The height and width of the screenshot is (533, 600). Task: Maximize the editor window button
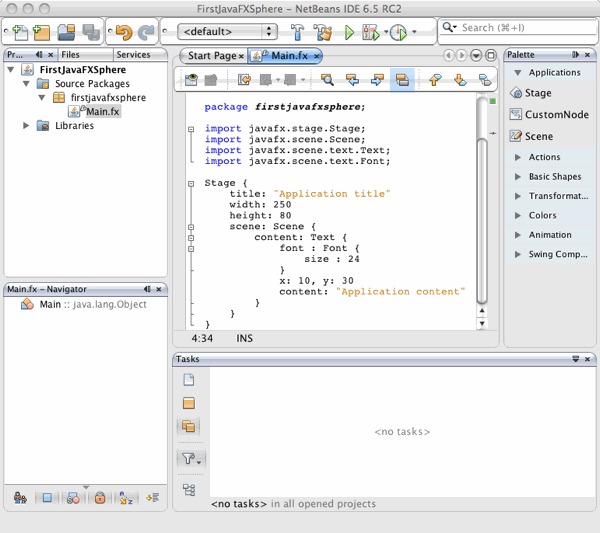(x=491, y=56)
